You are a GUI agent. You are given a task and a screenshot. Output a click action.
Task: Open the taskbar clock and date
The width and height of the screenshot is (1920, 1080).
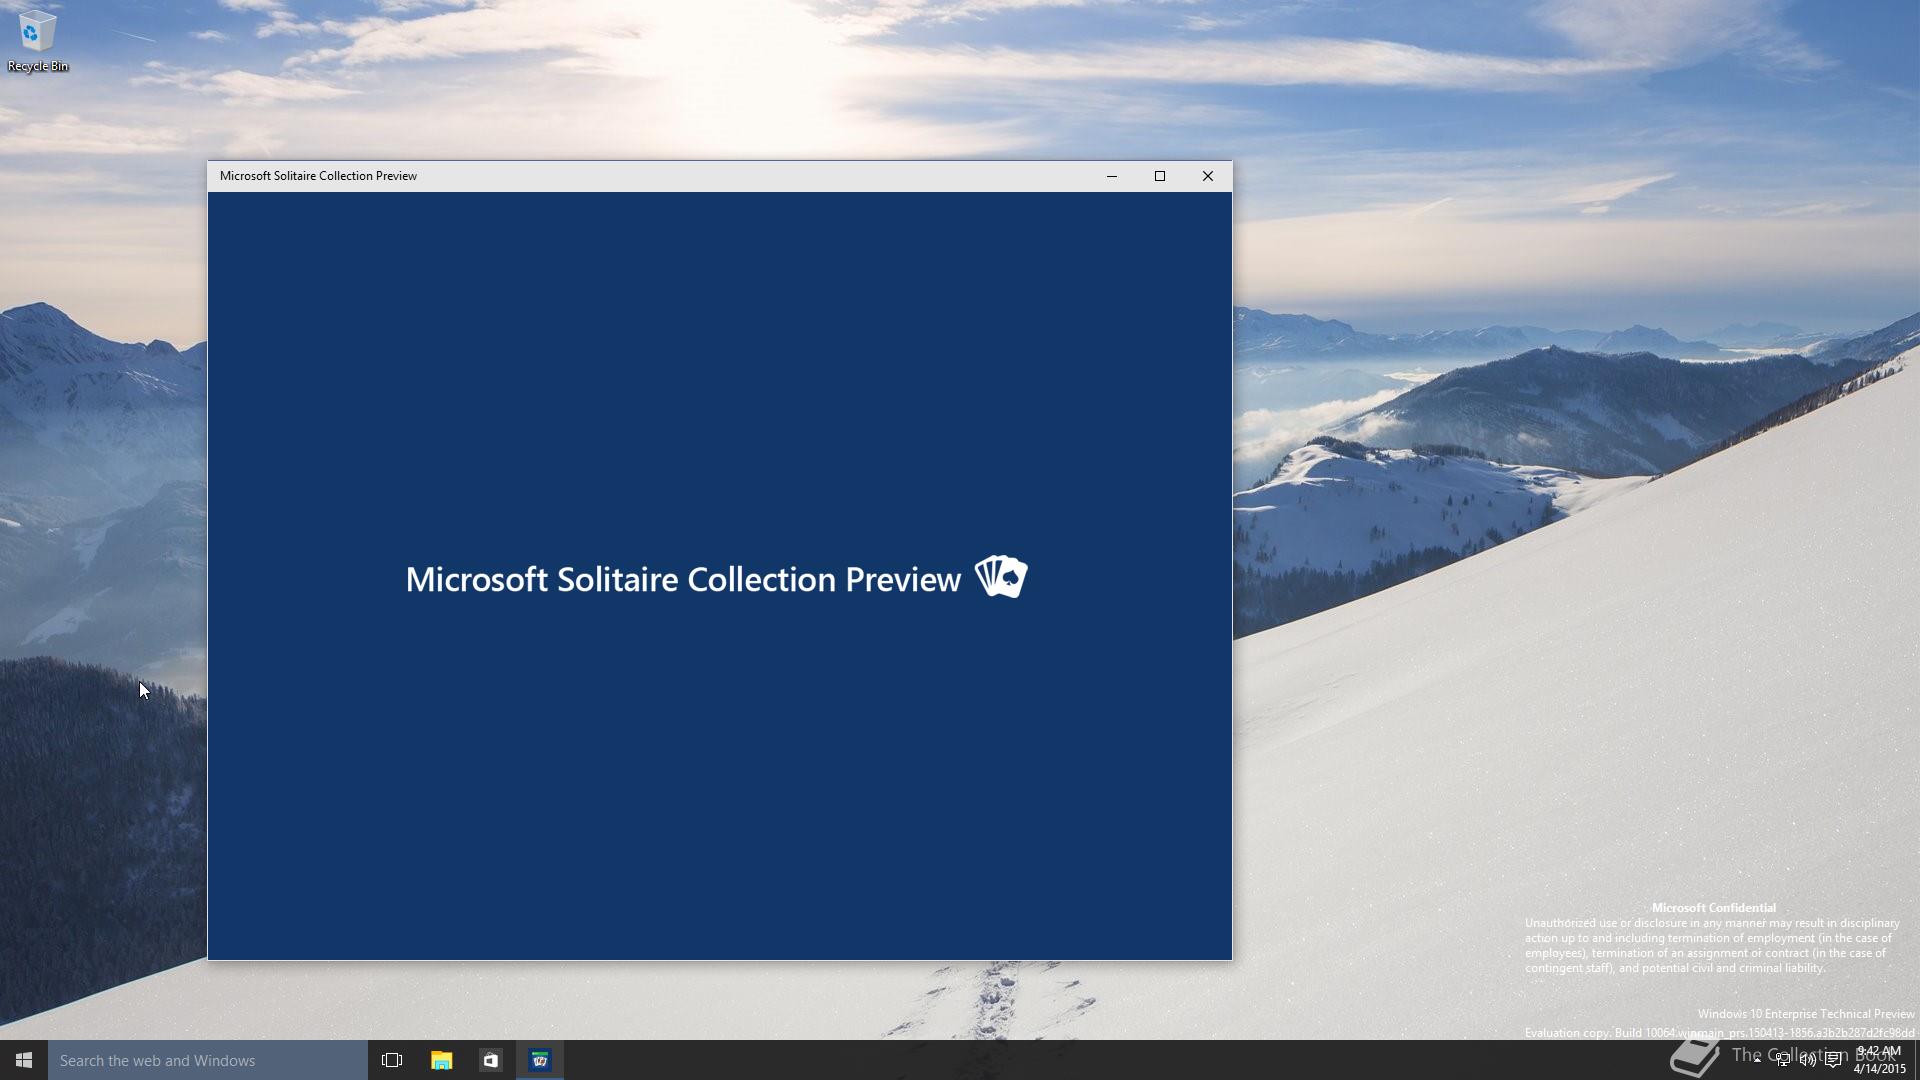click(x=1879, y=1060)
